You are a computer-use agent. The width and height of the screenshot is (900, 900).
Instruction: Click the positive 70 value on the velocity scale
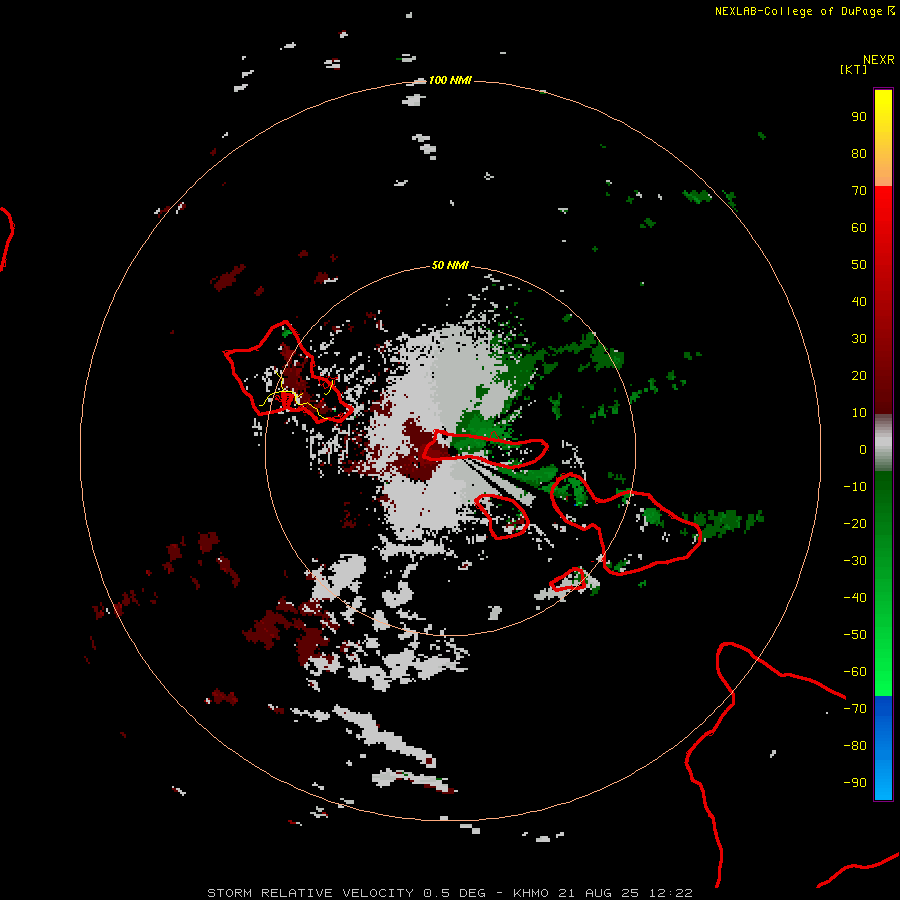(x=859, y=191)
